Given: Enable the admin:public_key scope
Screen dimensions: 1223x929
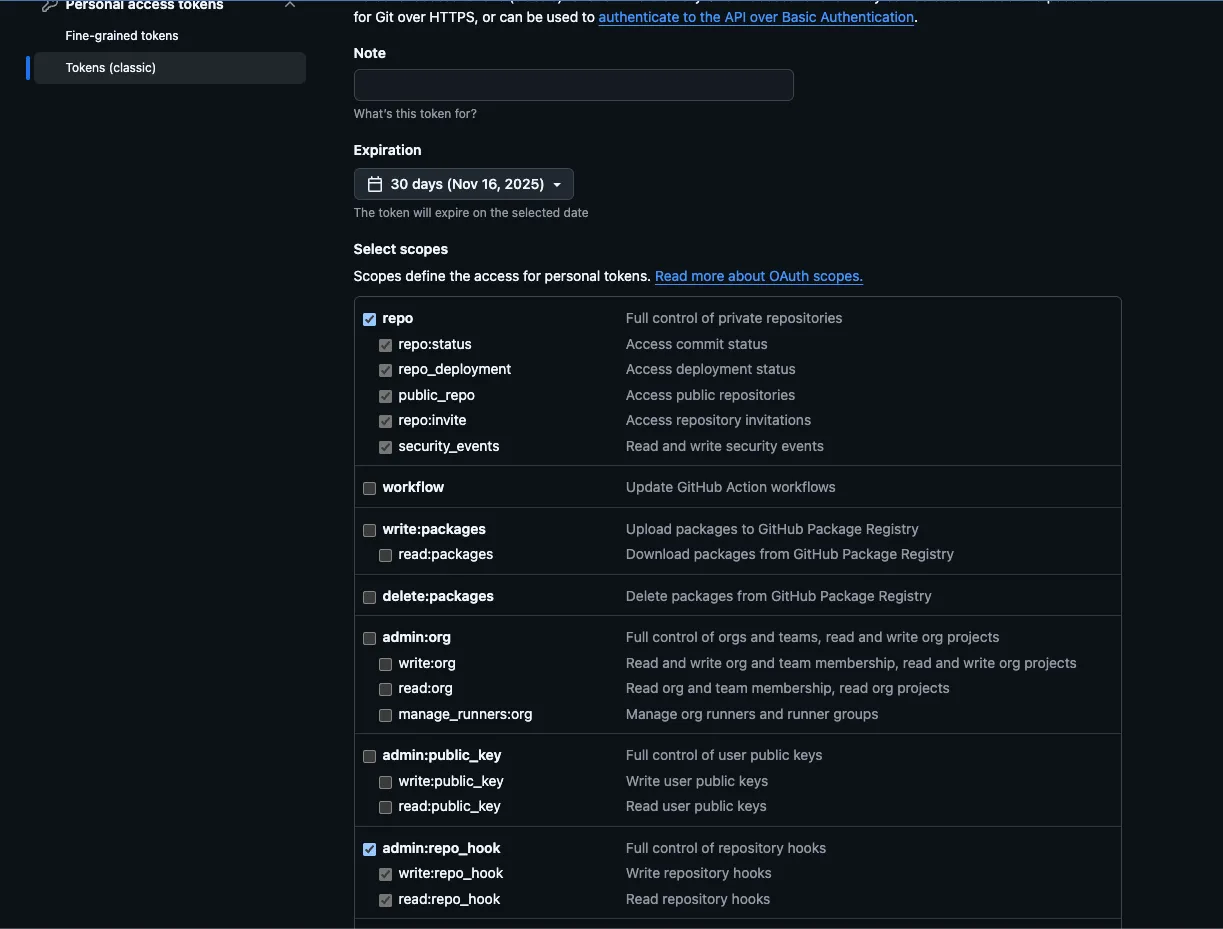Looking at the screenshot, I should pyautogui.click(x=369, y=756).
